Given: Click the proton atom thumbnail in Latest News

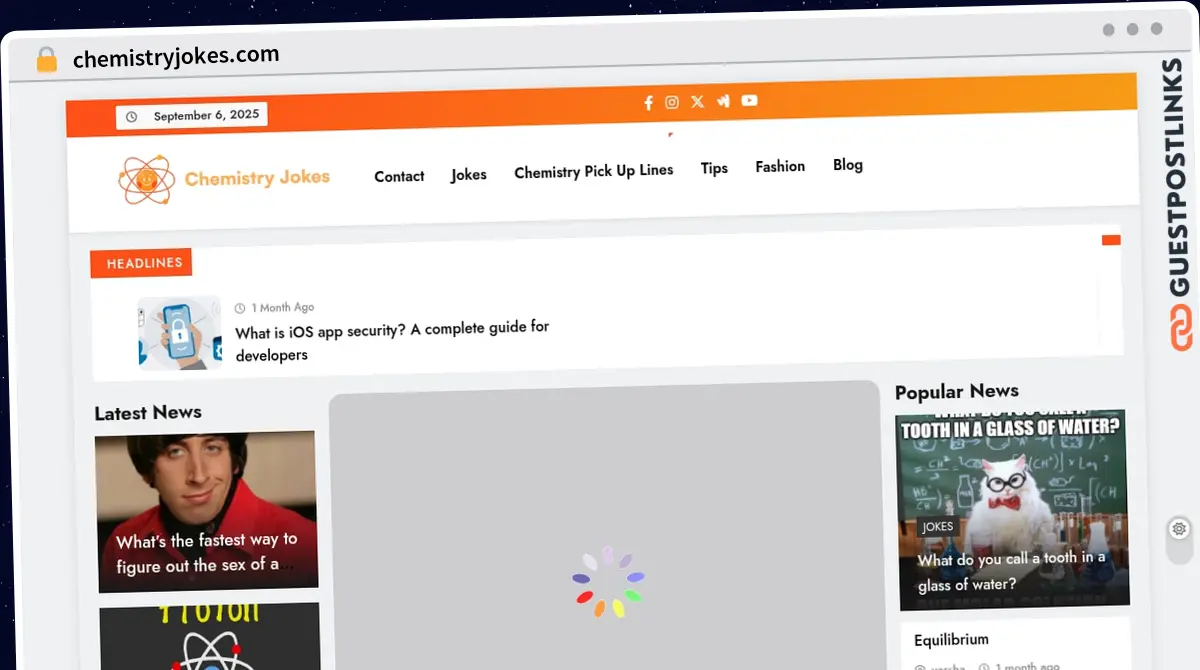Looking at the screenshot, I should tap(210, 636).
